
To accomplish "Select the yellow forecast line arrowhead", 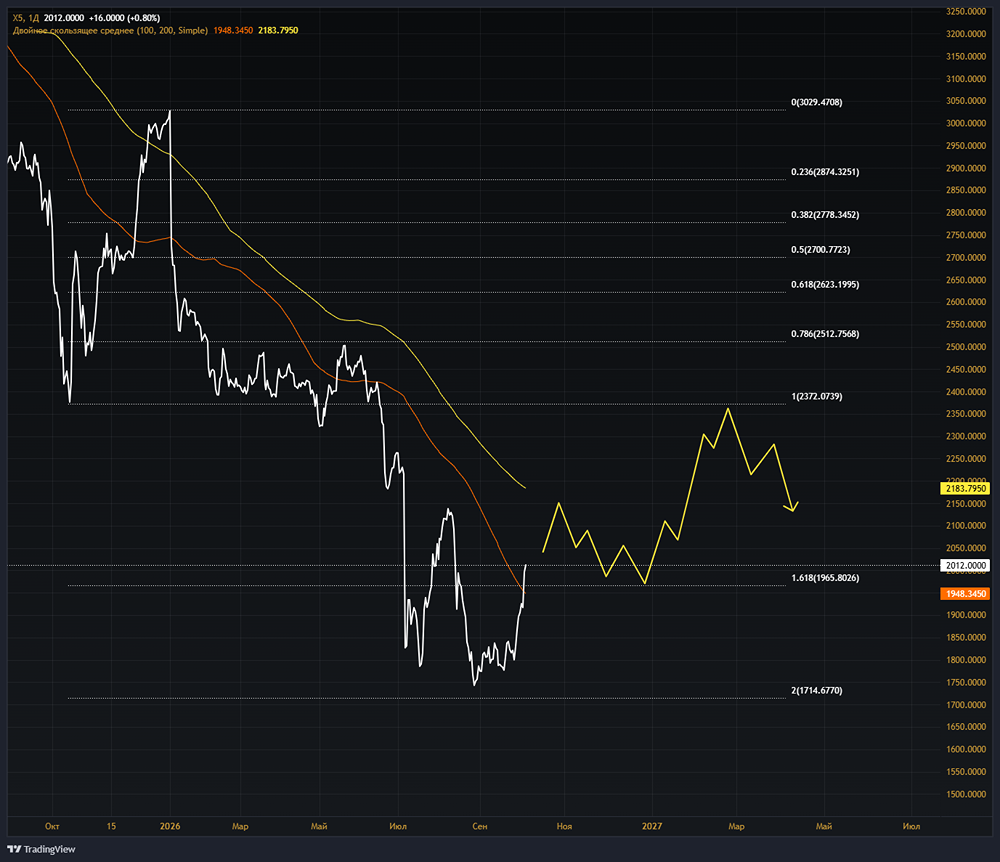I will [791, 507].
